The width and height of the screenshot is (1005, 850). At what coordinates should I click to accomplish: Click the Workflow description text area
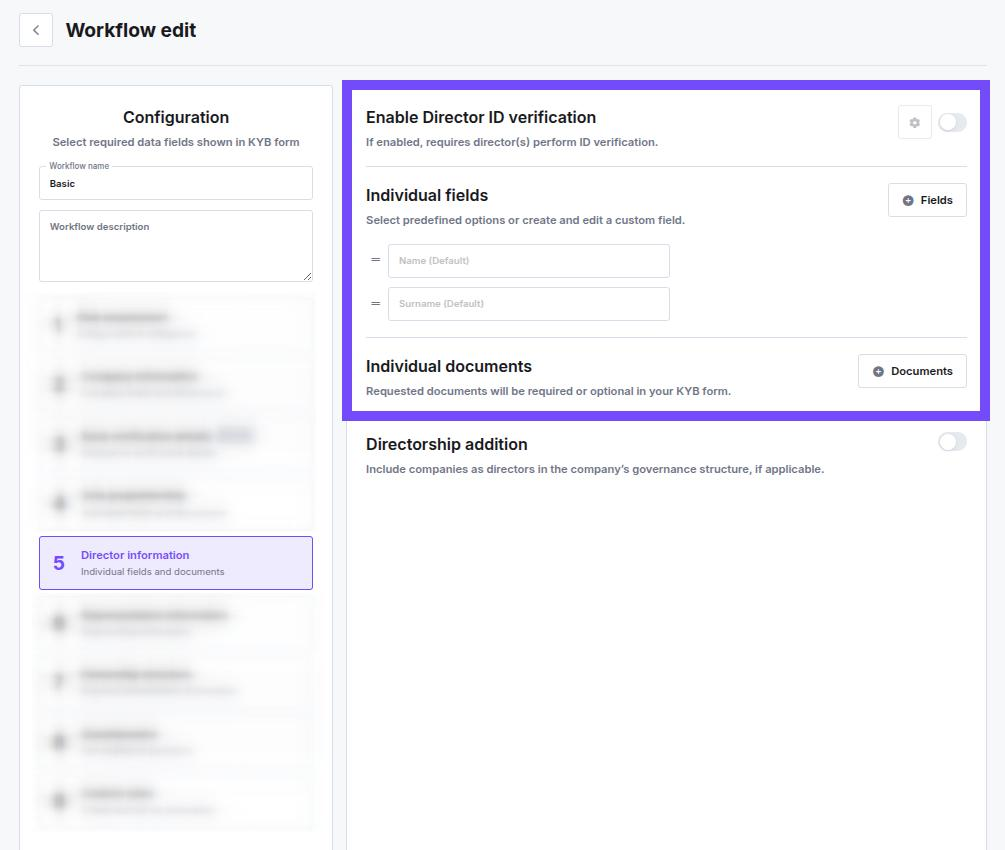tap(176, 246)
